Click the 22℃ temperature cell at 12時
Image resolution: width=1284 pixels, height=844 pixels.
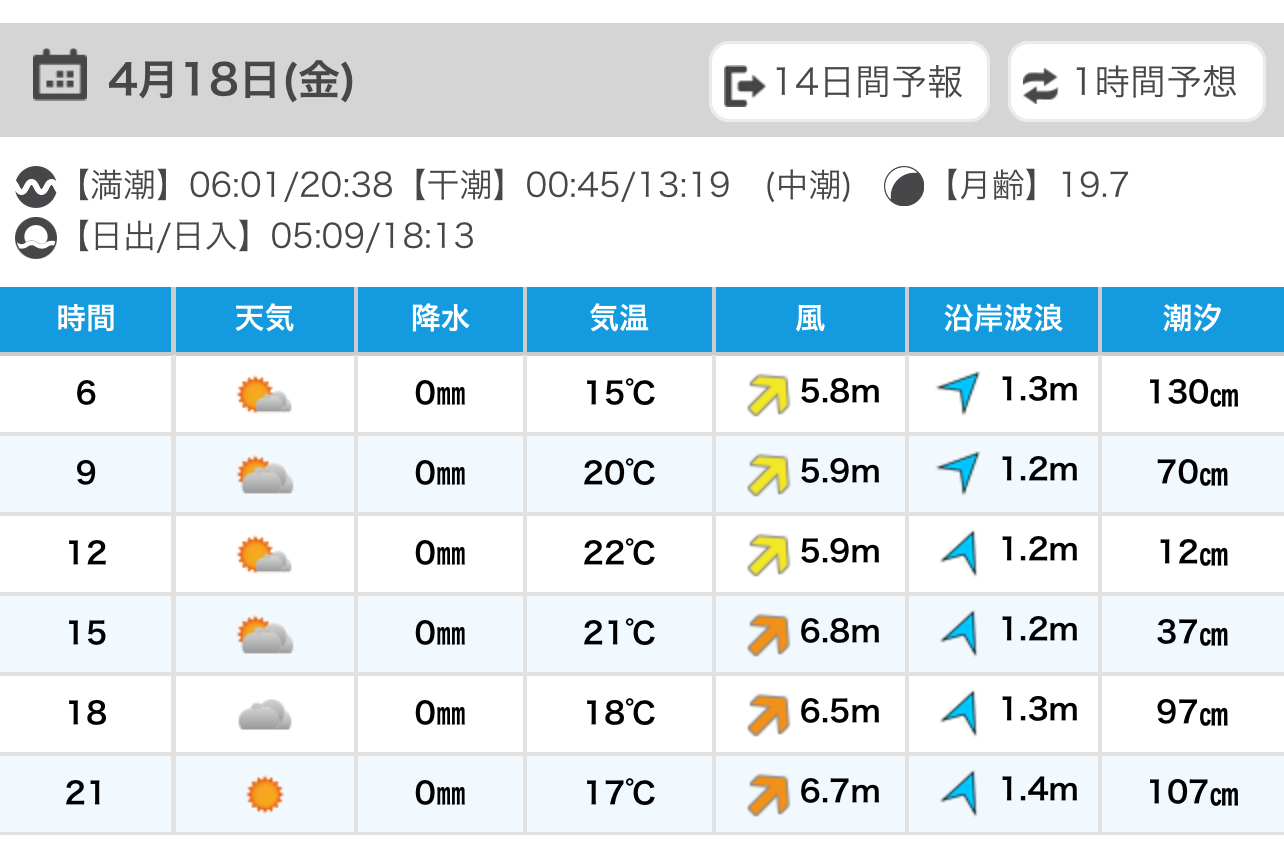pyautogui.click(x=619, y=553)
